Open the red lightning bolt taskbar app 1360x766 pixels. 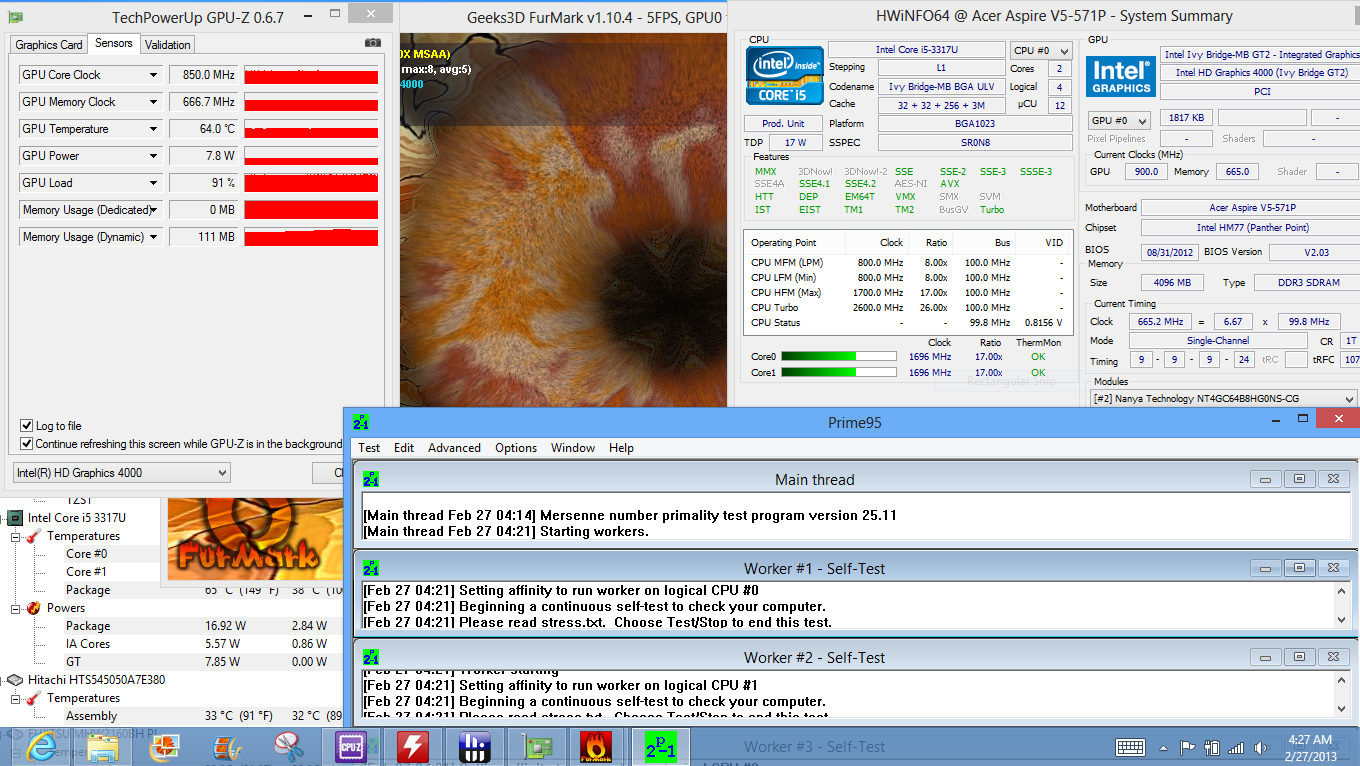(x=411, y=747)
